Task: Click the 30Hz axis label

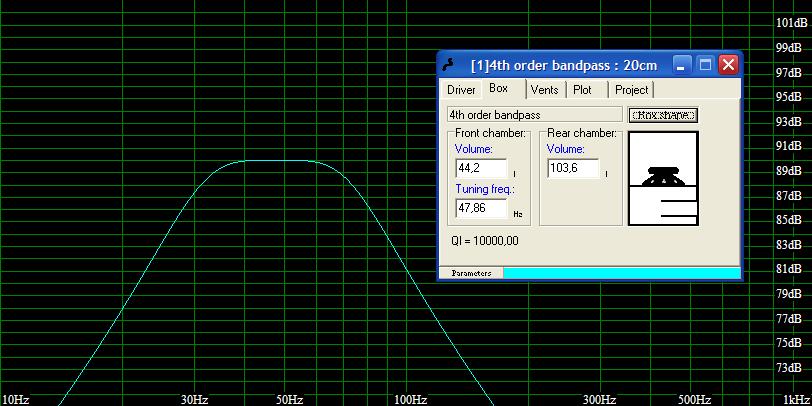Action: click(x=194, y=400)
